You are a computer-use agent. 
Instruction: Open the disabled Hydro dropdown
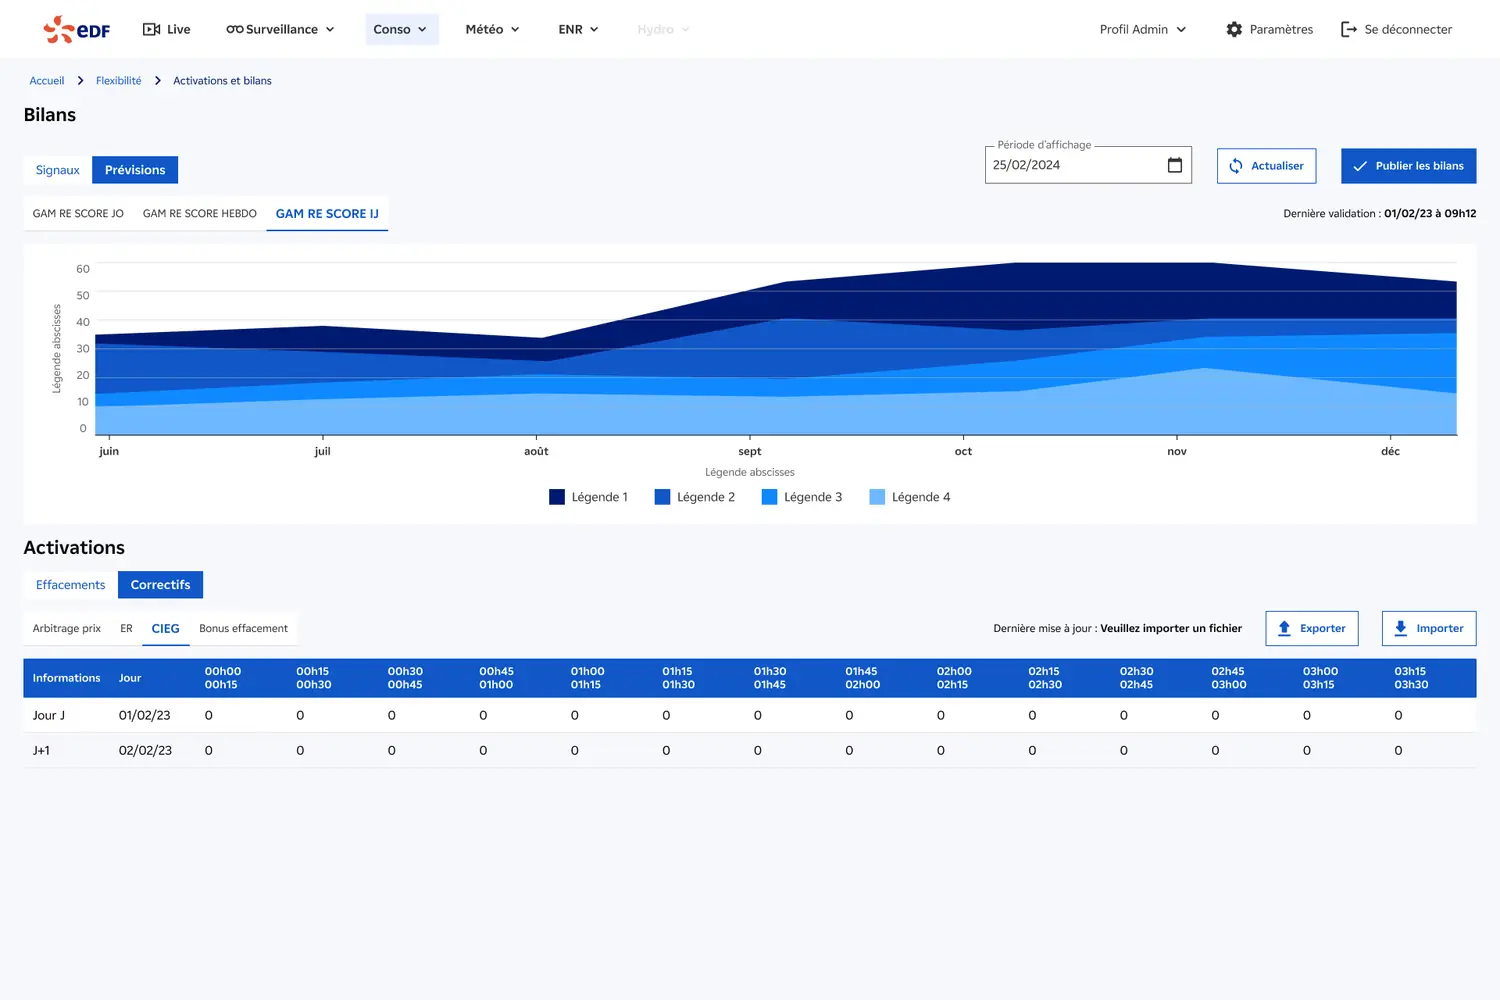tap(664, 29)
